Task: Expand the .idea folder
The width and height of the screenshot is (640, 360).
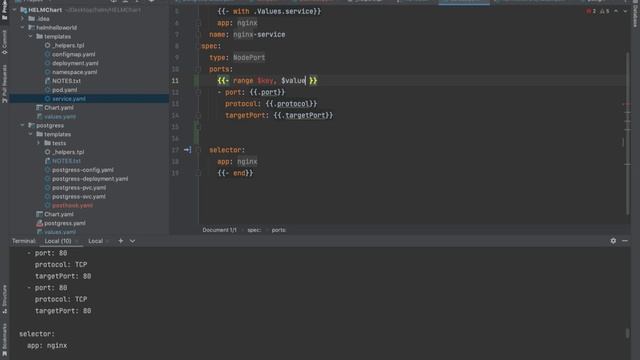Action: tap(22, 19)
